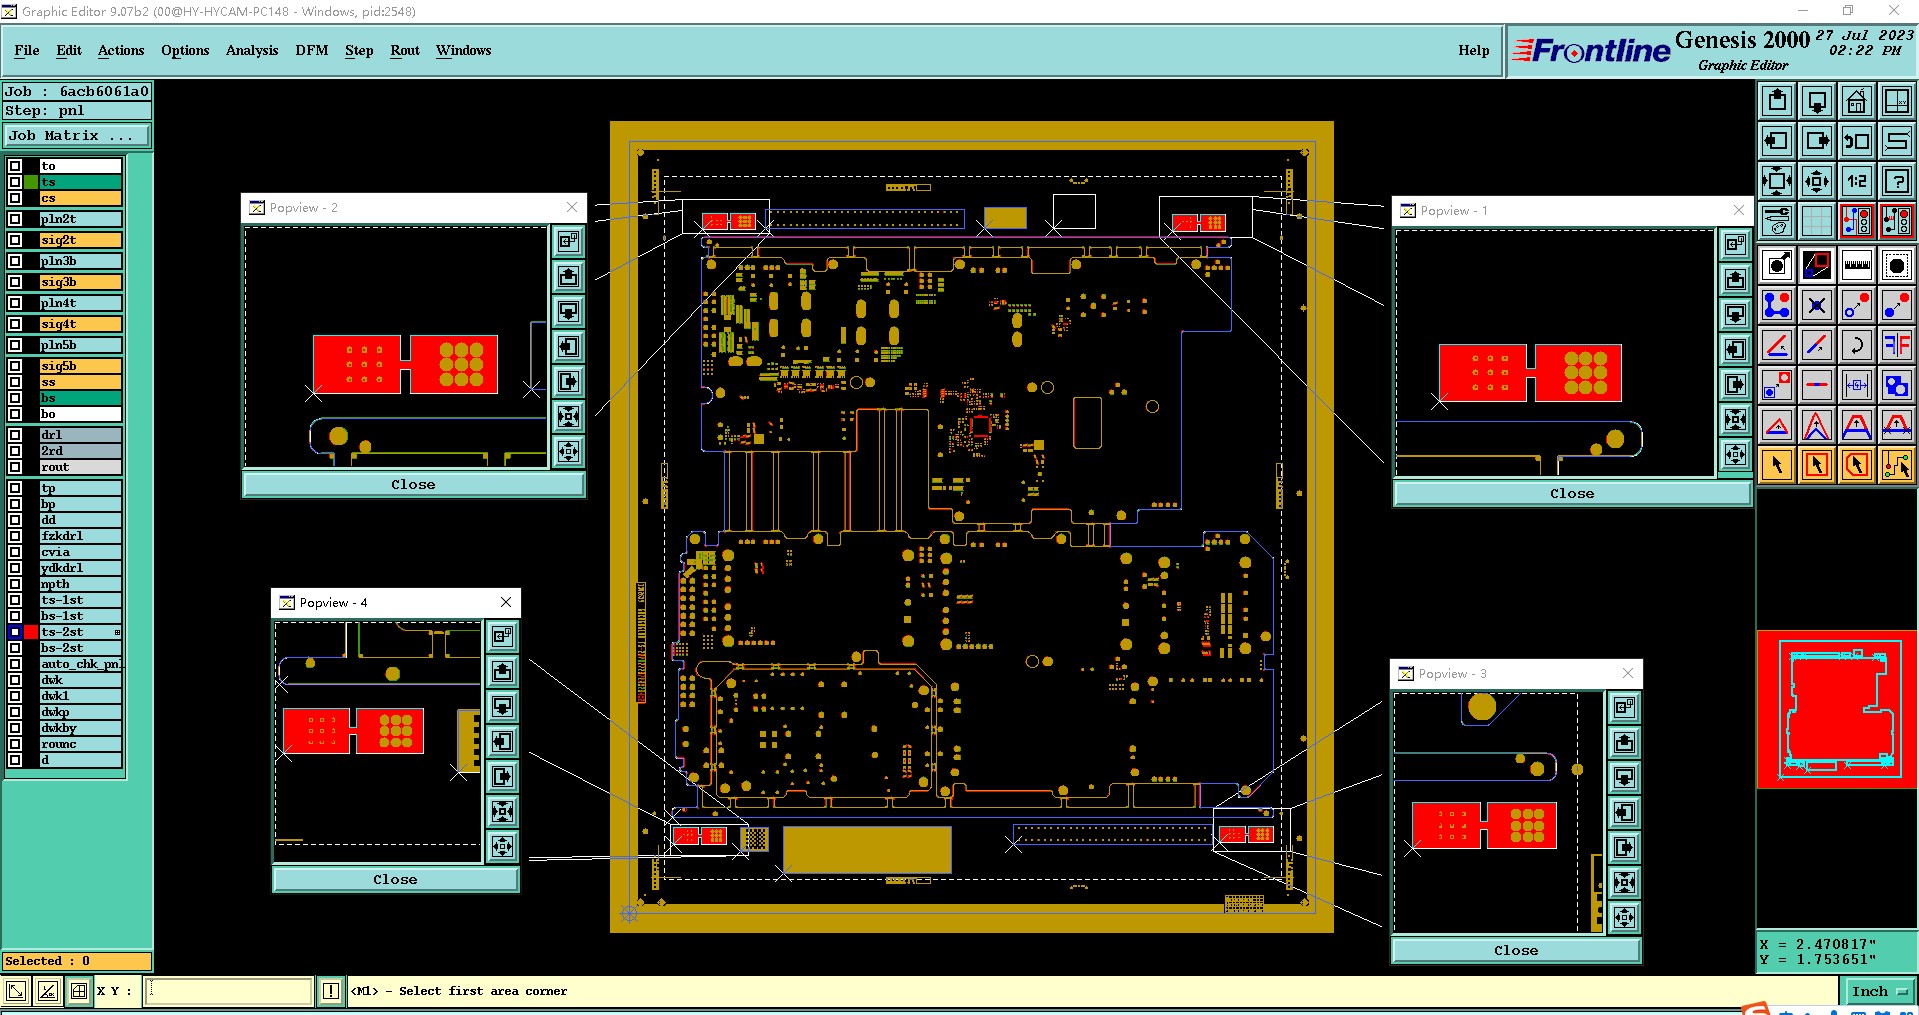The image size is (1919, 1015).
Task: Toggle the 'drl' layer checkbox
Action: pyautogui.click(x=15, y=435)
